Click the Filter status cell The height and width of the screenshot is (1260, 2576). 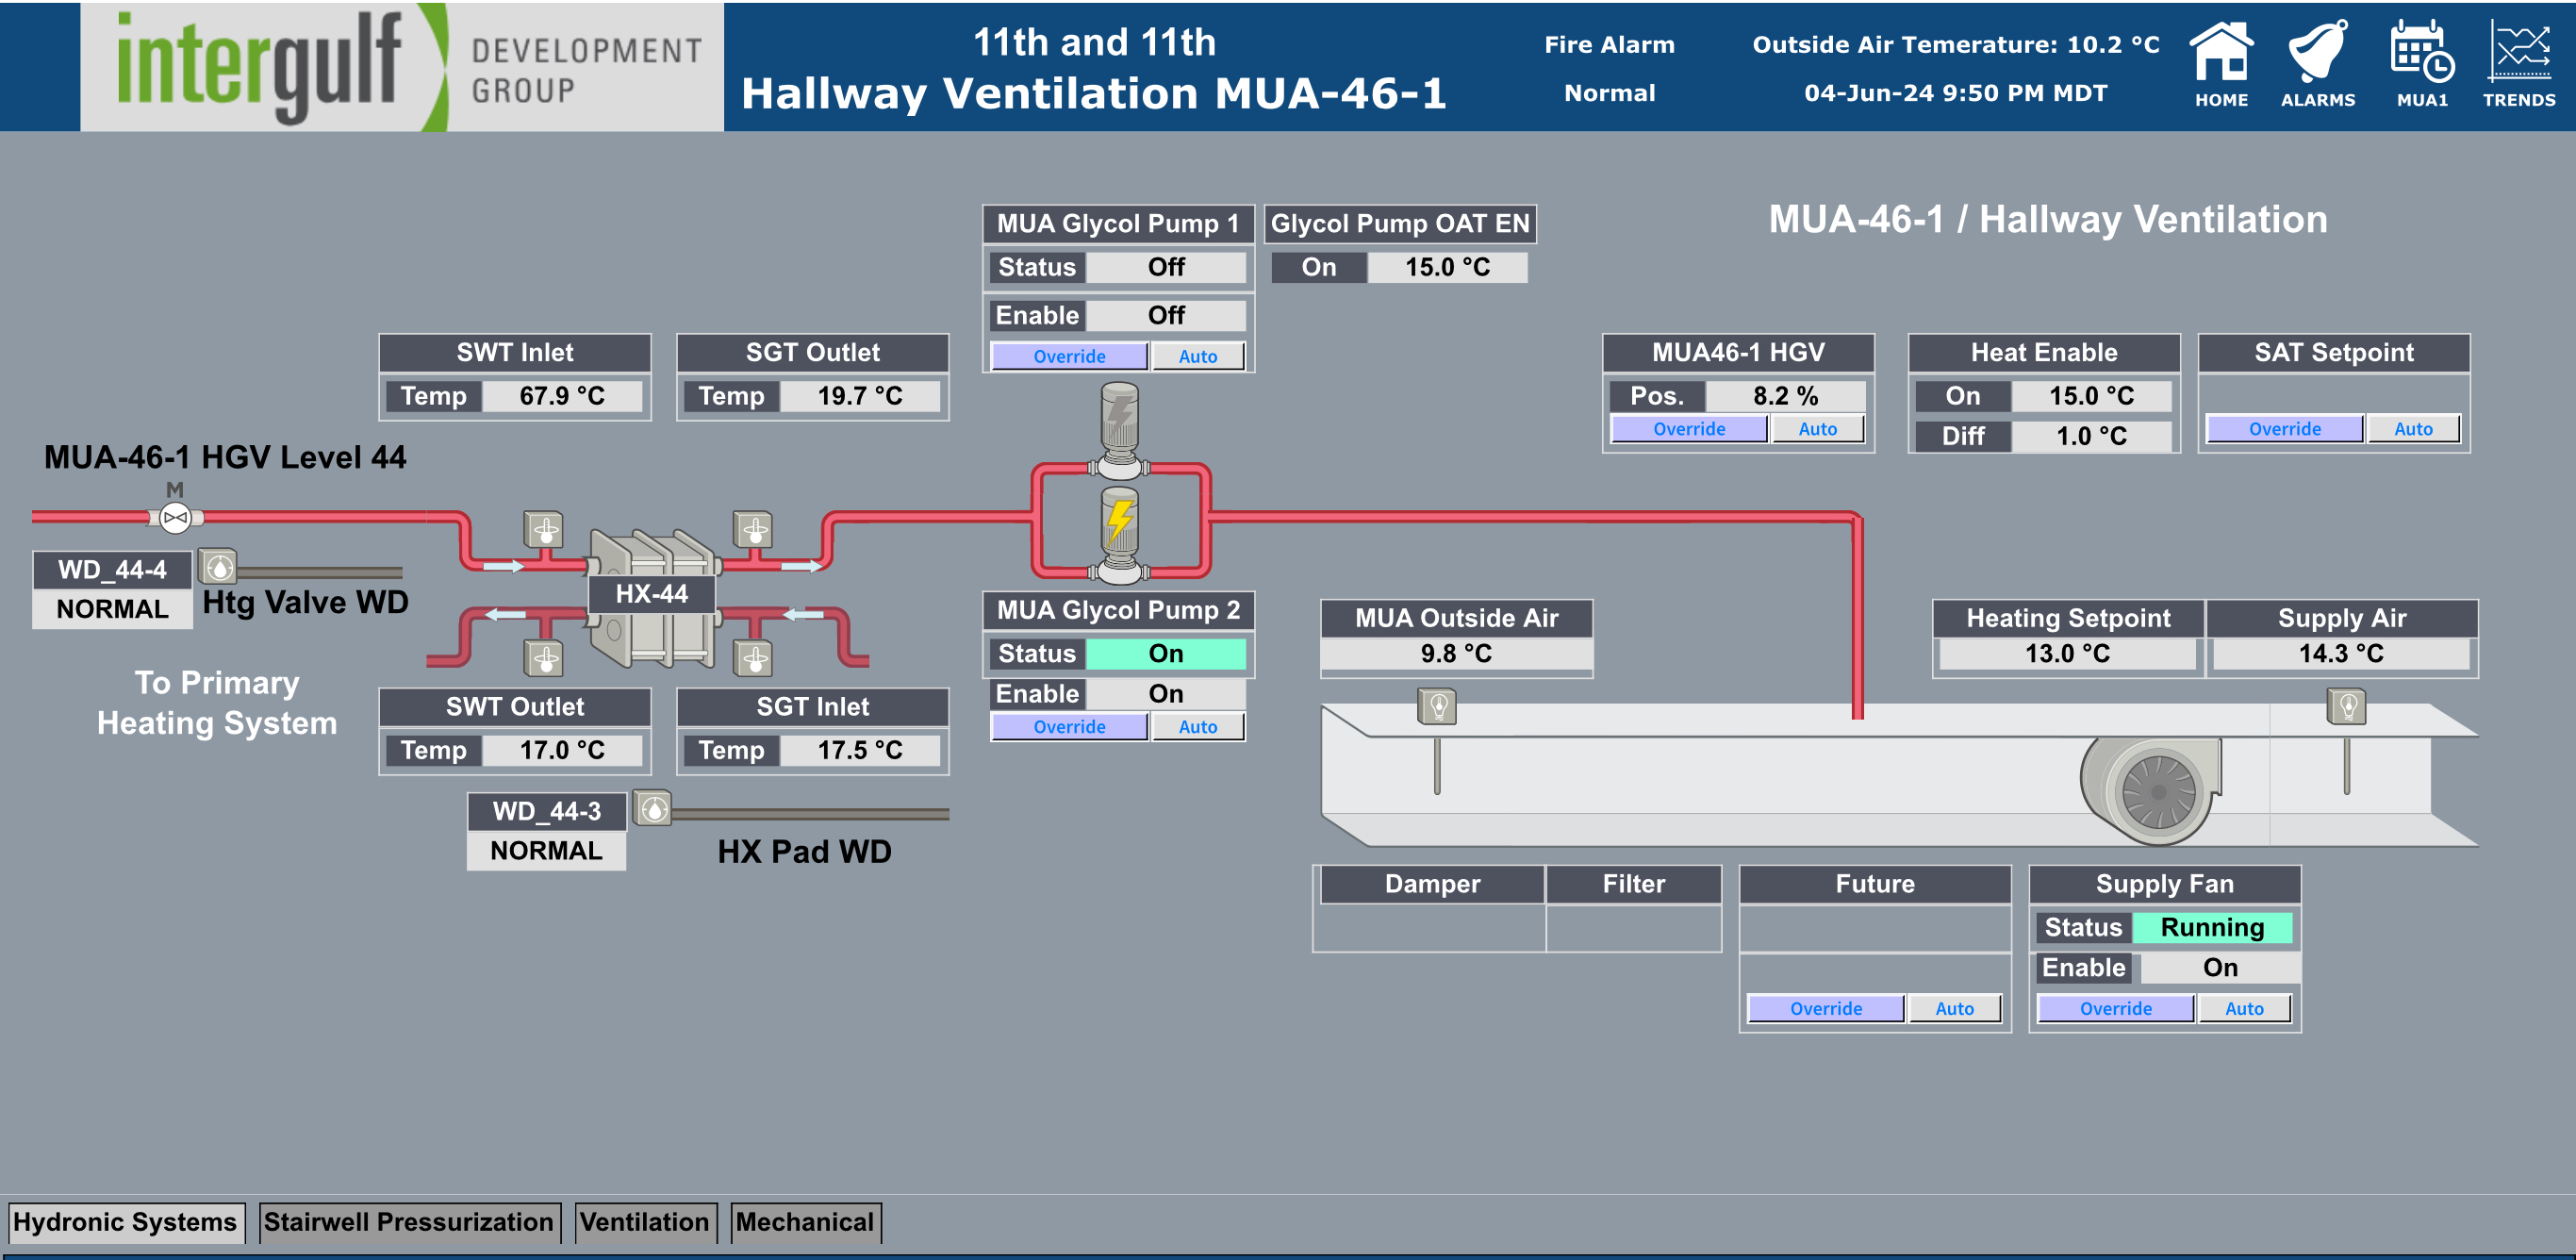coord(1633,928)
